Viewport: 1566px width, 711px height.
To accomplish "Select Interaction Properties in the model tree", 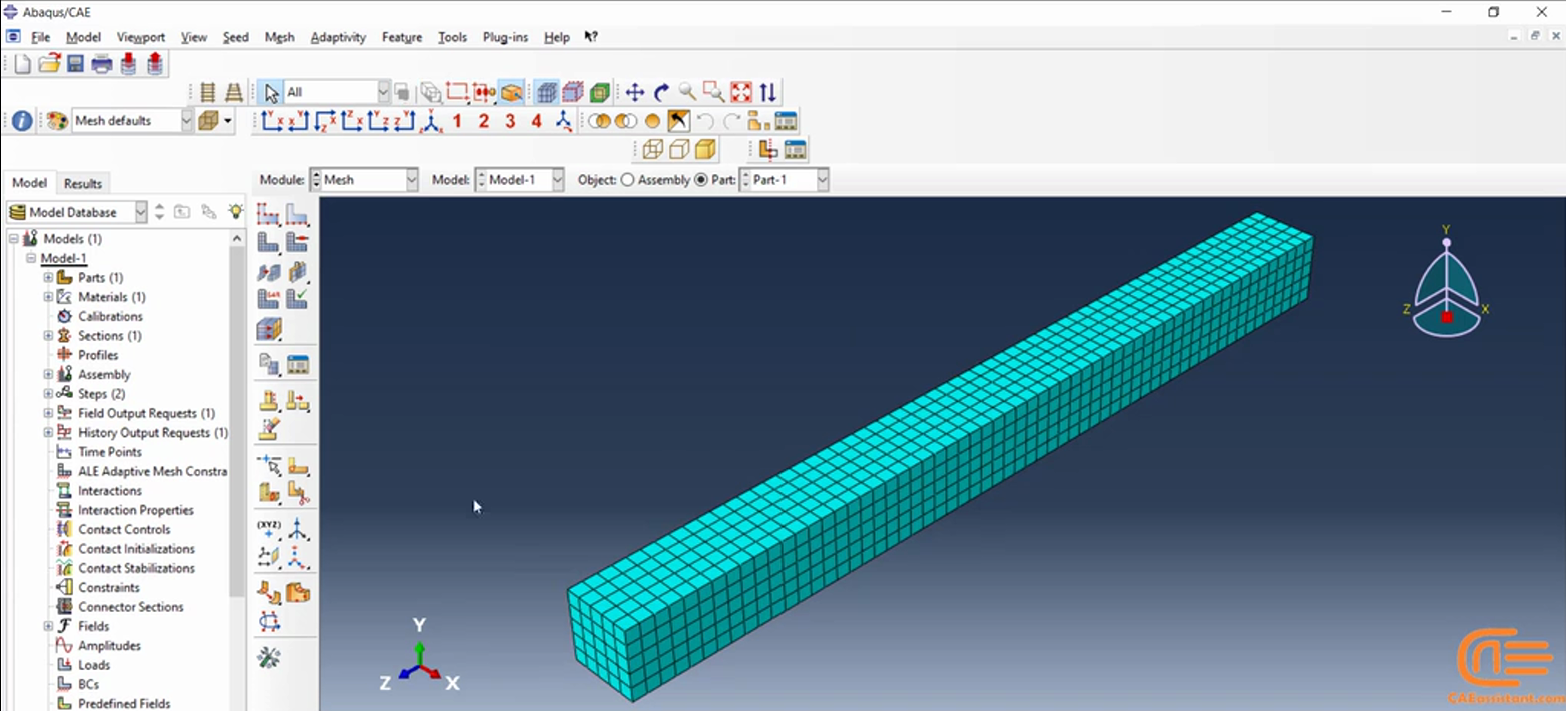I will (x=136, y=510).
